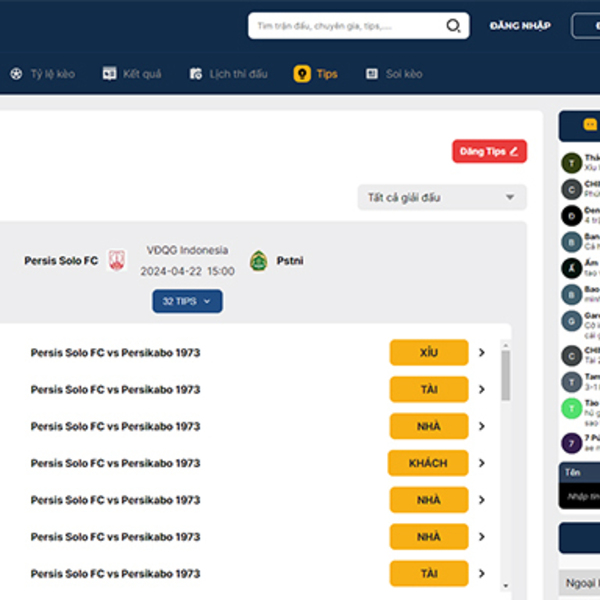Viewport: 600px width, 600px height.
Task: Click the chat message input box
Action: pos(580,496)
